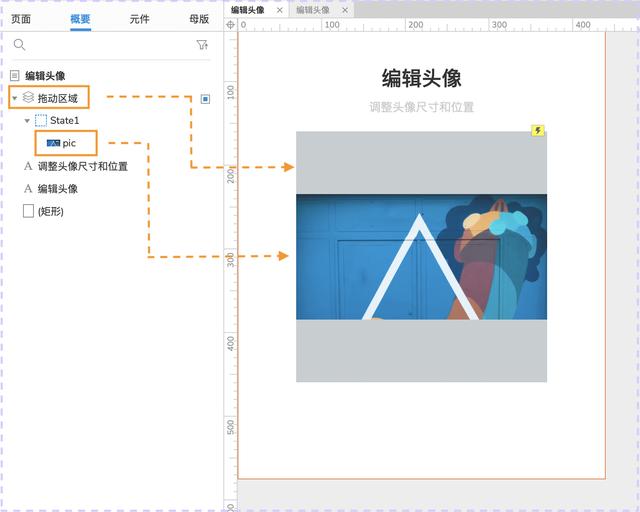
Task: Select the (矩形) outline item
Action: click(x=51, y=211)
